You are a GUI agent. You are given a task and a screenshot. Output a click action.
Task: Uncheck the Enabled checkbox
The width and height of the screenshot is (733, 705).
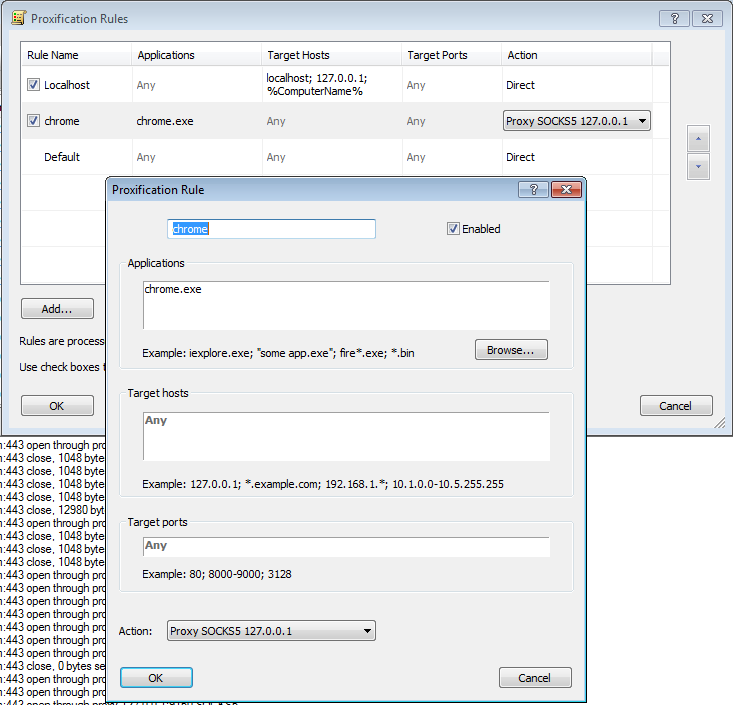454,229
